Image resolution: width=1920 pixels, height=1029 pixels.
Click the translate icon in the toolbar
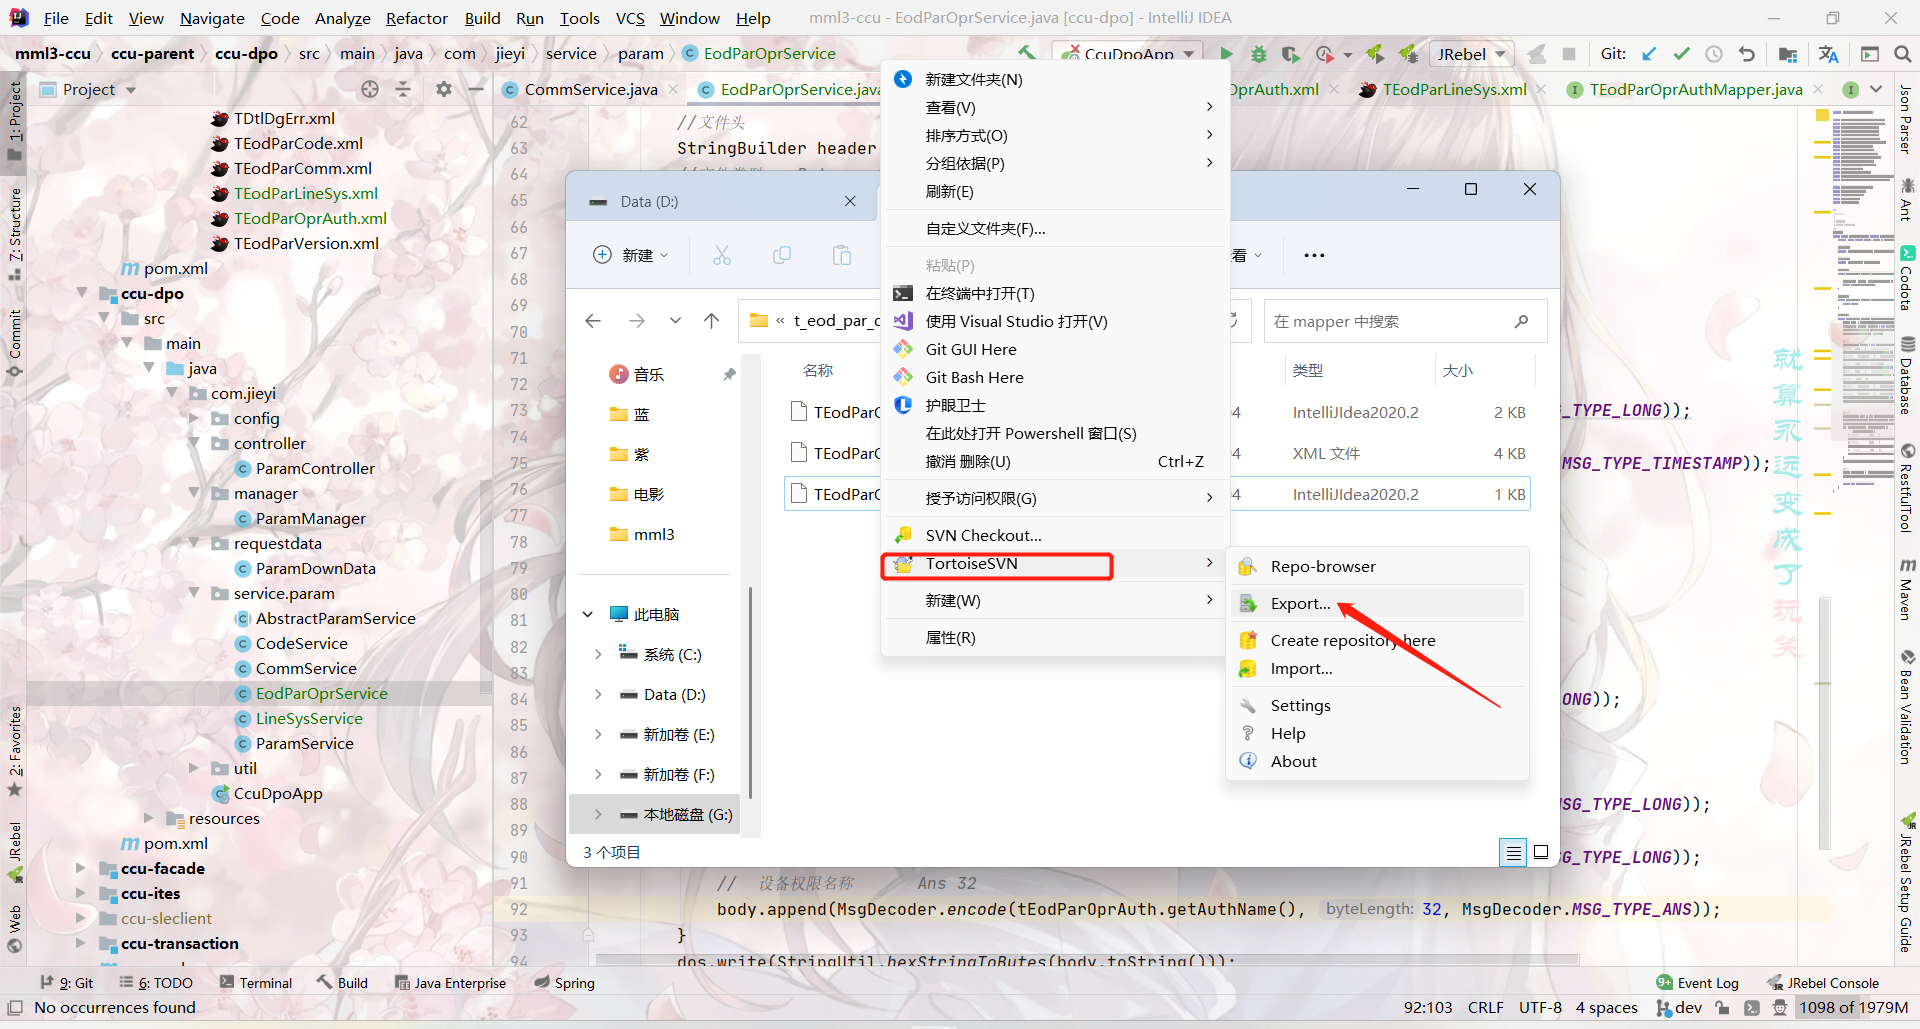click(1829, 54)
